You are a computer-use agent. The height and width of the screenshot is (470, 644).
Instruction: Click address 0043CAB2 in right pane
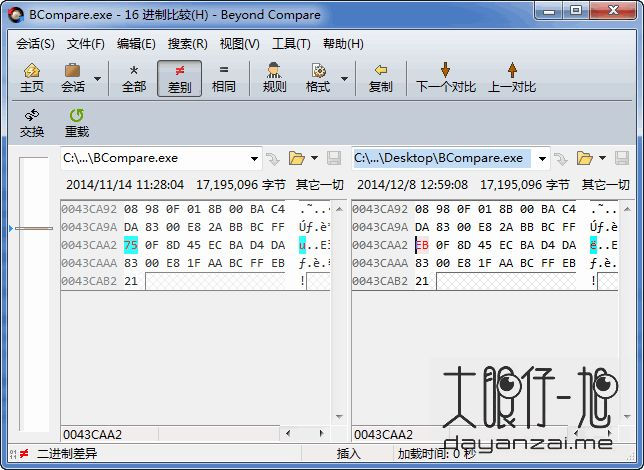(x=380, y=281)
